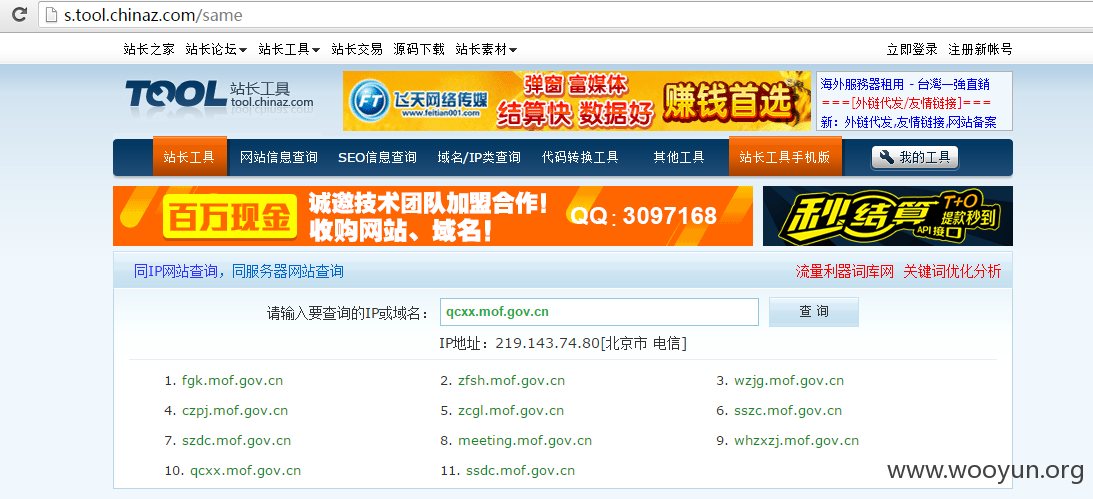Open 海外服務器租用 text ad link
The image size is (1093, 499).
[905, 85]
